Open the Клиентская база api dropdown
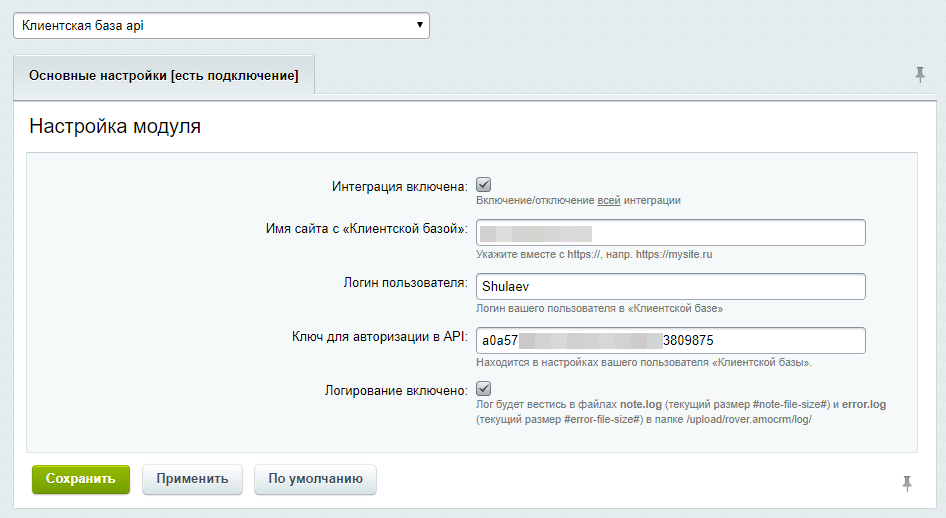This screenshot has width=946, height=518. (x=221, y=25)
